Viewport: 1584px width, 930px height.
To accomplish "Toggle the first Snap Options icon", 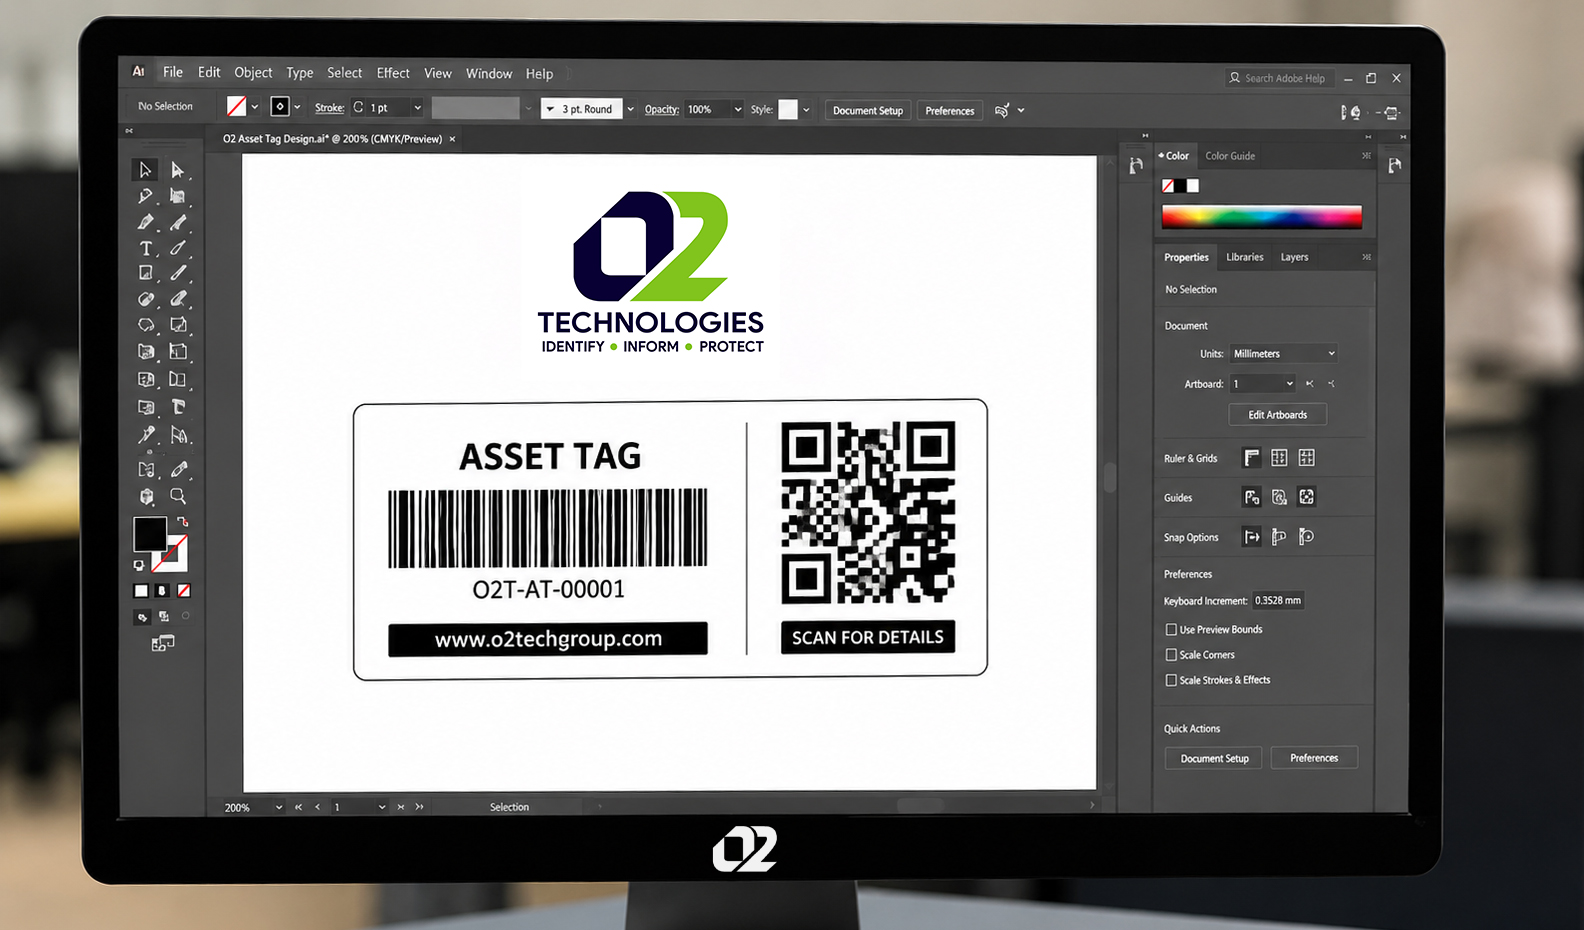I will [x=1251, y=537].
